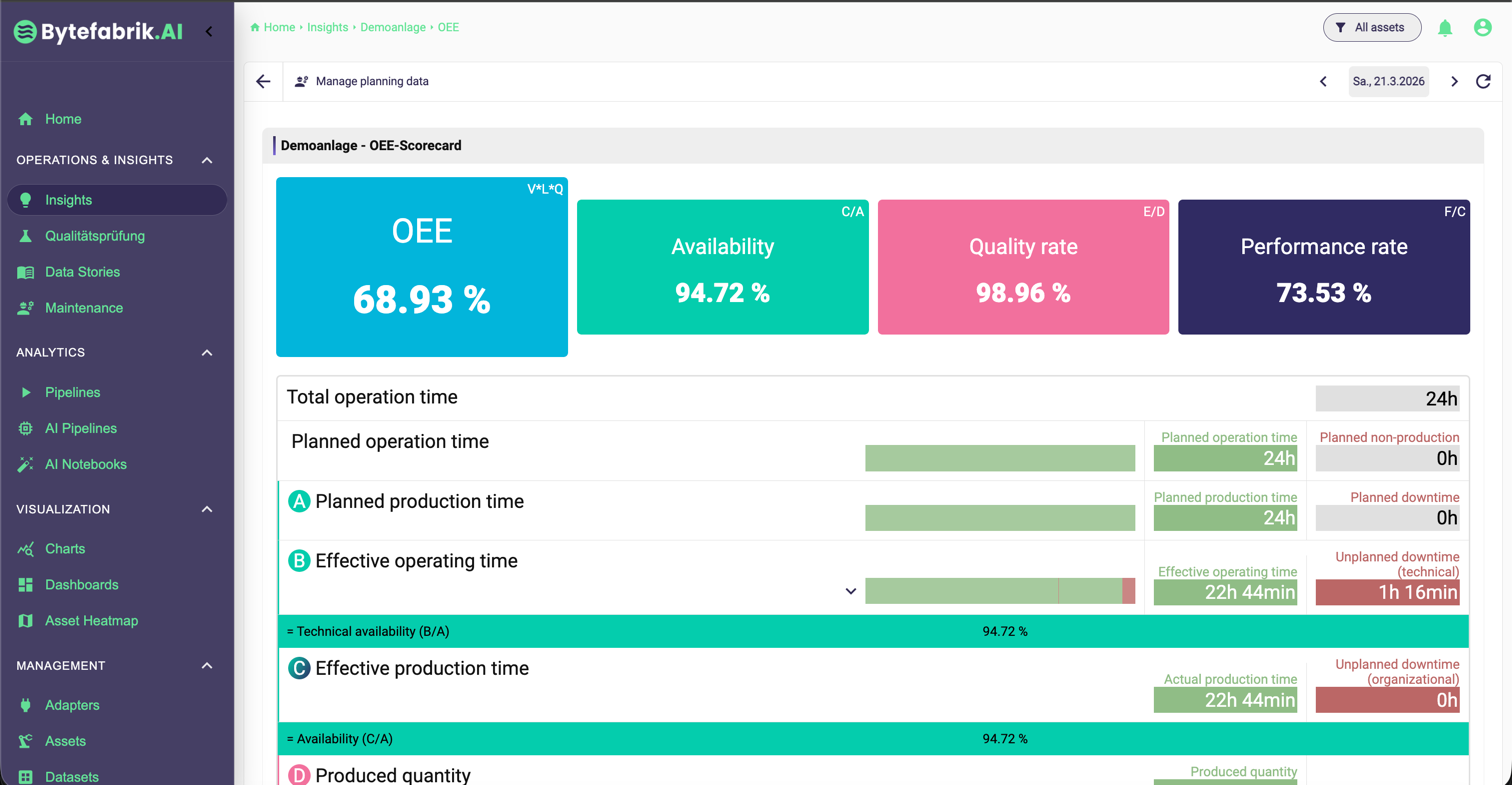Expand the Effective operating time details chevron
This screenshot has width=1512, height=785.
click(851, 591)
